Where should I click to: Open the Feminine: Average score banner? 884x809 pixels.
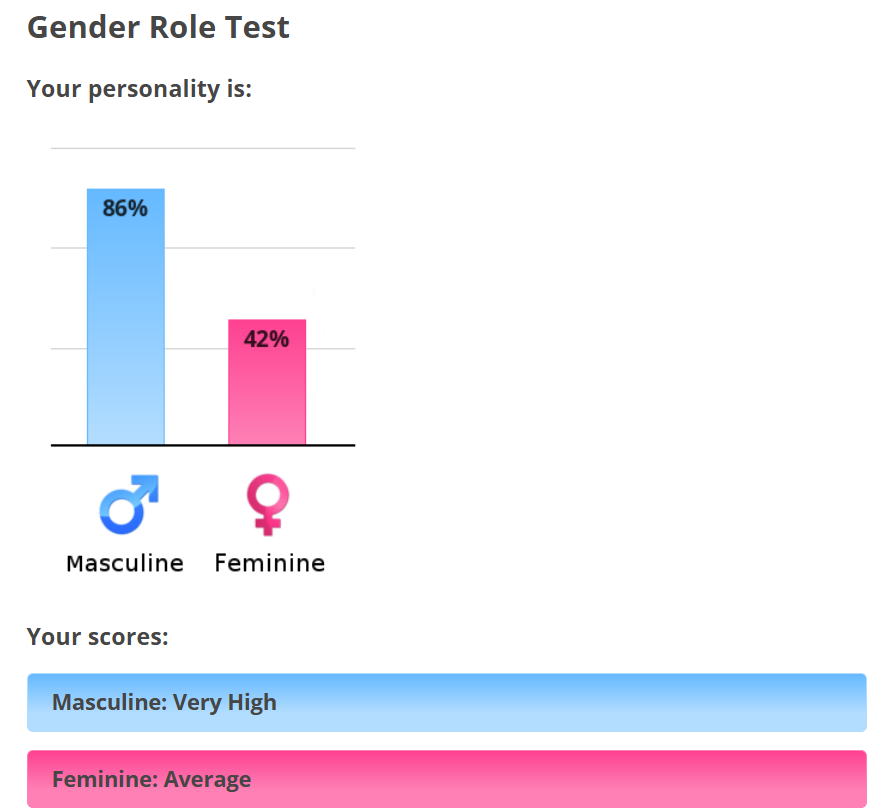[x=447, y=779]
